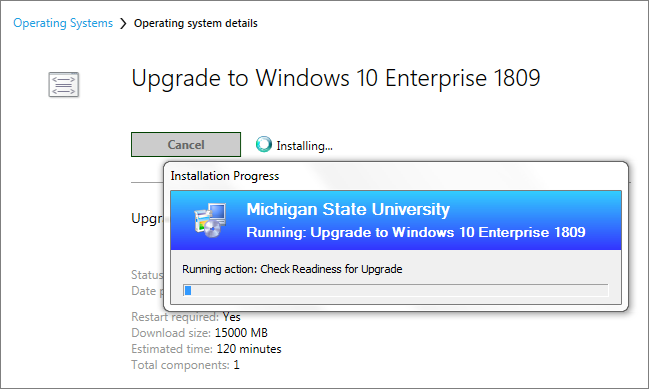
Task: Cancel the running installation
Action: [x=186, y=144]
